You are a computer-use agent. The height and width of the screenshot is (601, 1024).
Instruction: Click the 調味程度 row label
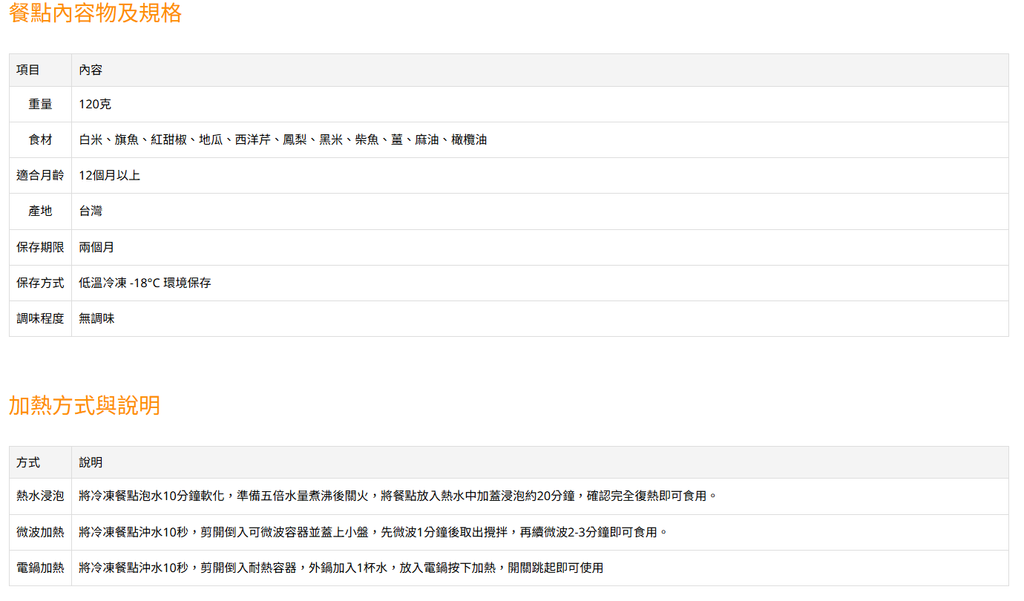(x=40, y=319)
